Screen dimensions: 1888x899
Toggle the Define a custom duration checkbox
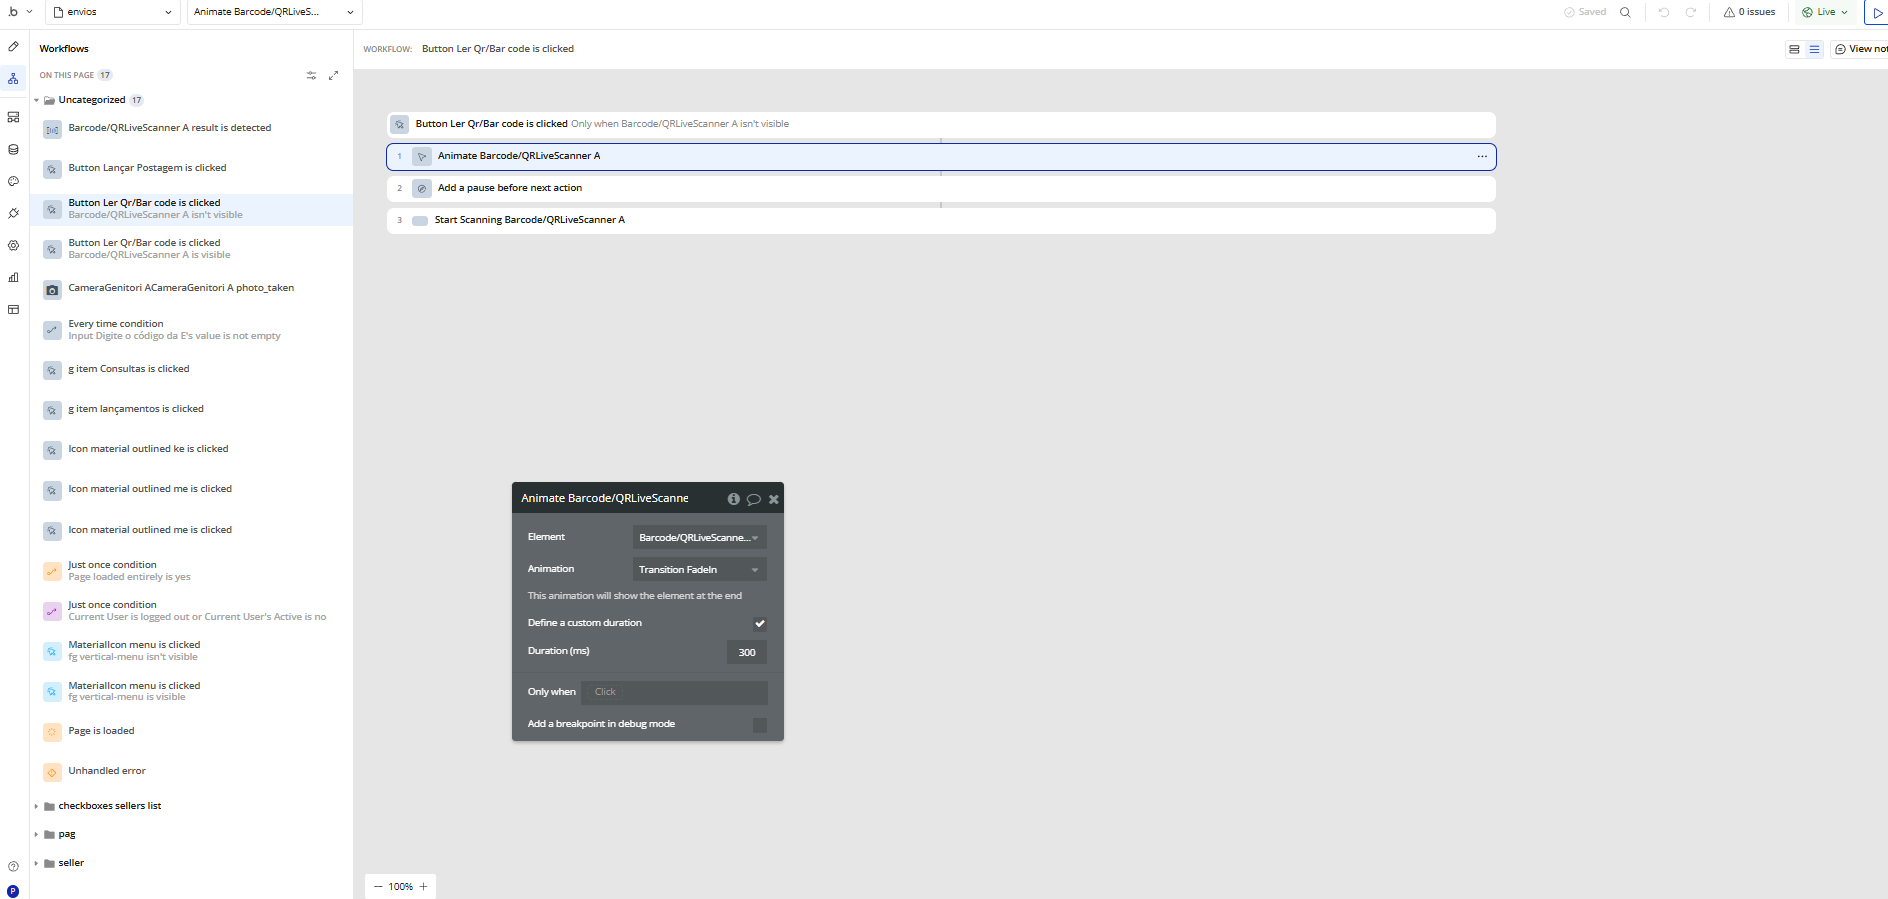(x=760, y=623)
